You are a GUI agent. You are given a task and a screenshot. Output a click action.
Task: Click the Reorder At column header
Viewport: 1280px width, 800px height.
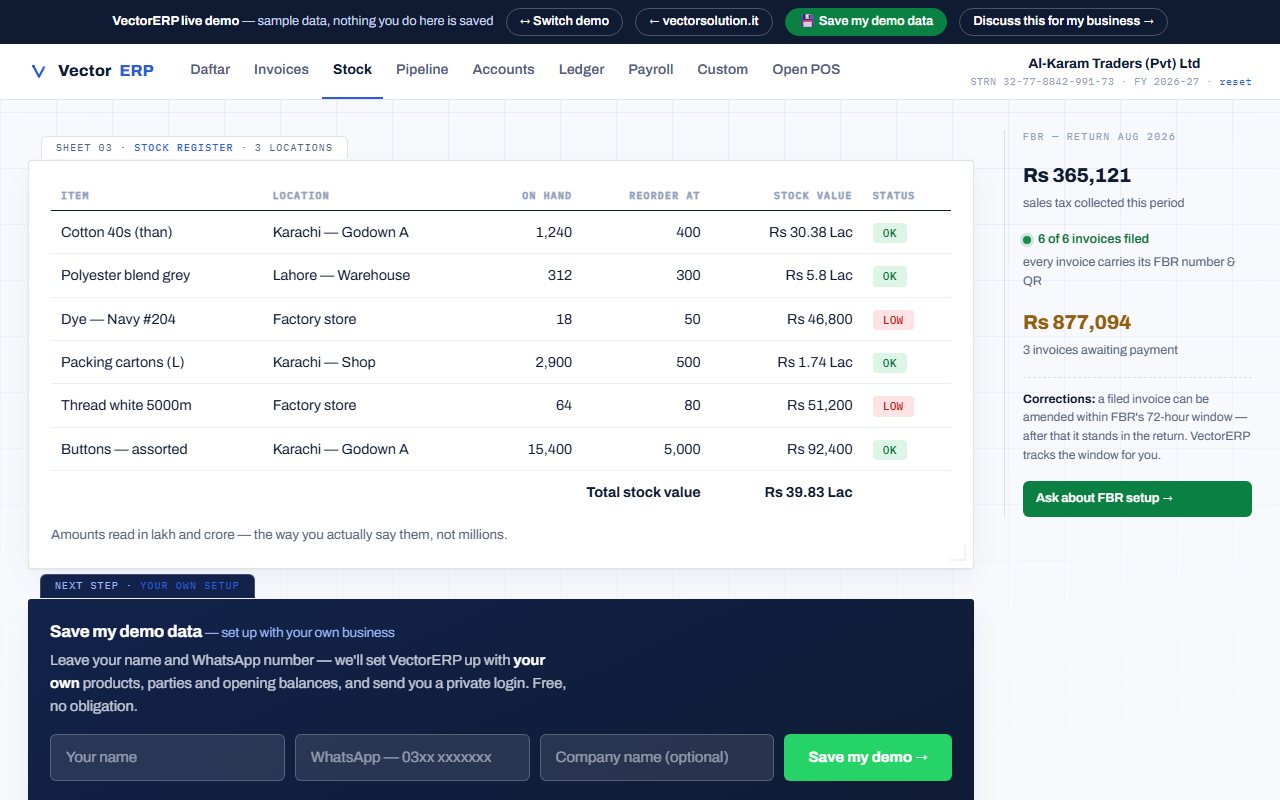click(x=665, y=196)
